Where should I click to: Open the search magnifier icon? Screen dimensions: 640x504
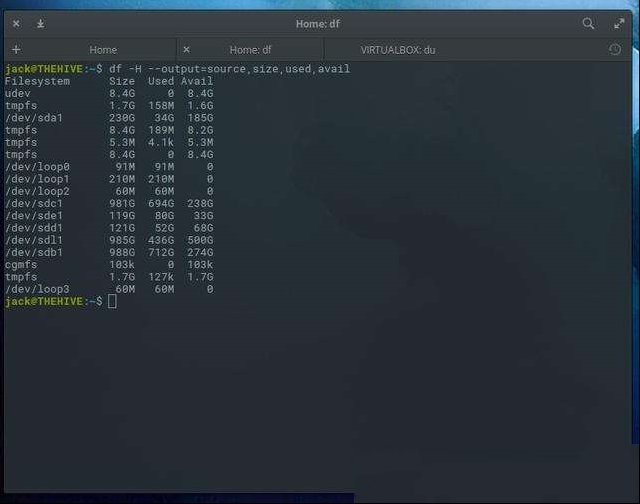[x=588, y=24]
